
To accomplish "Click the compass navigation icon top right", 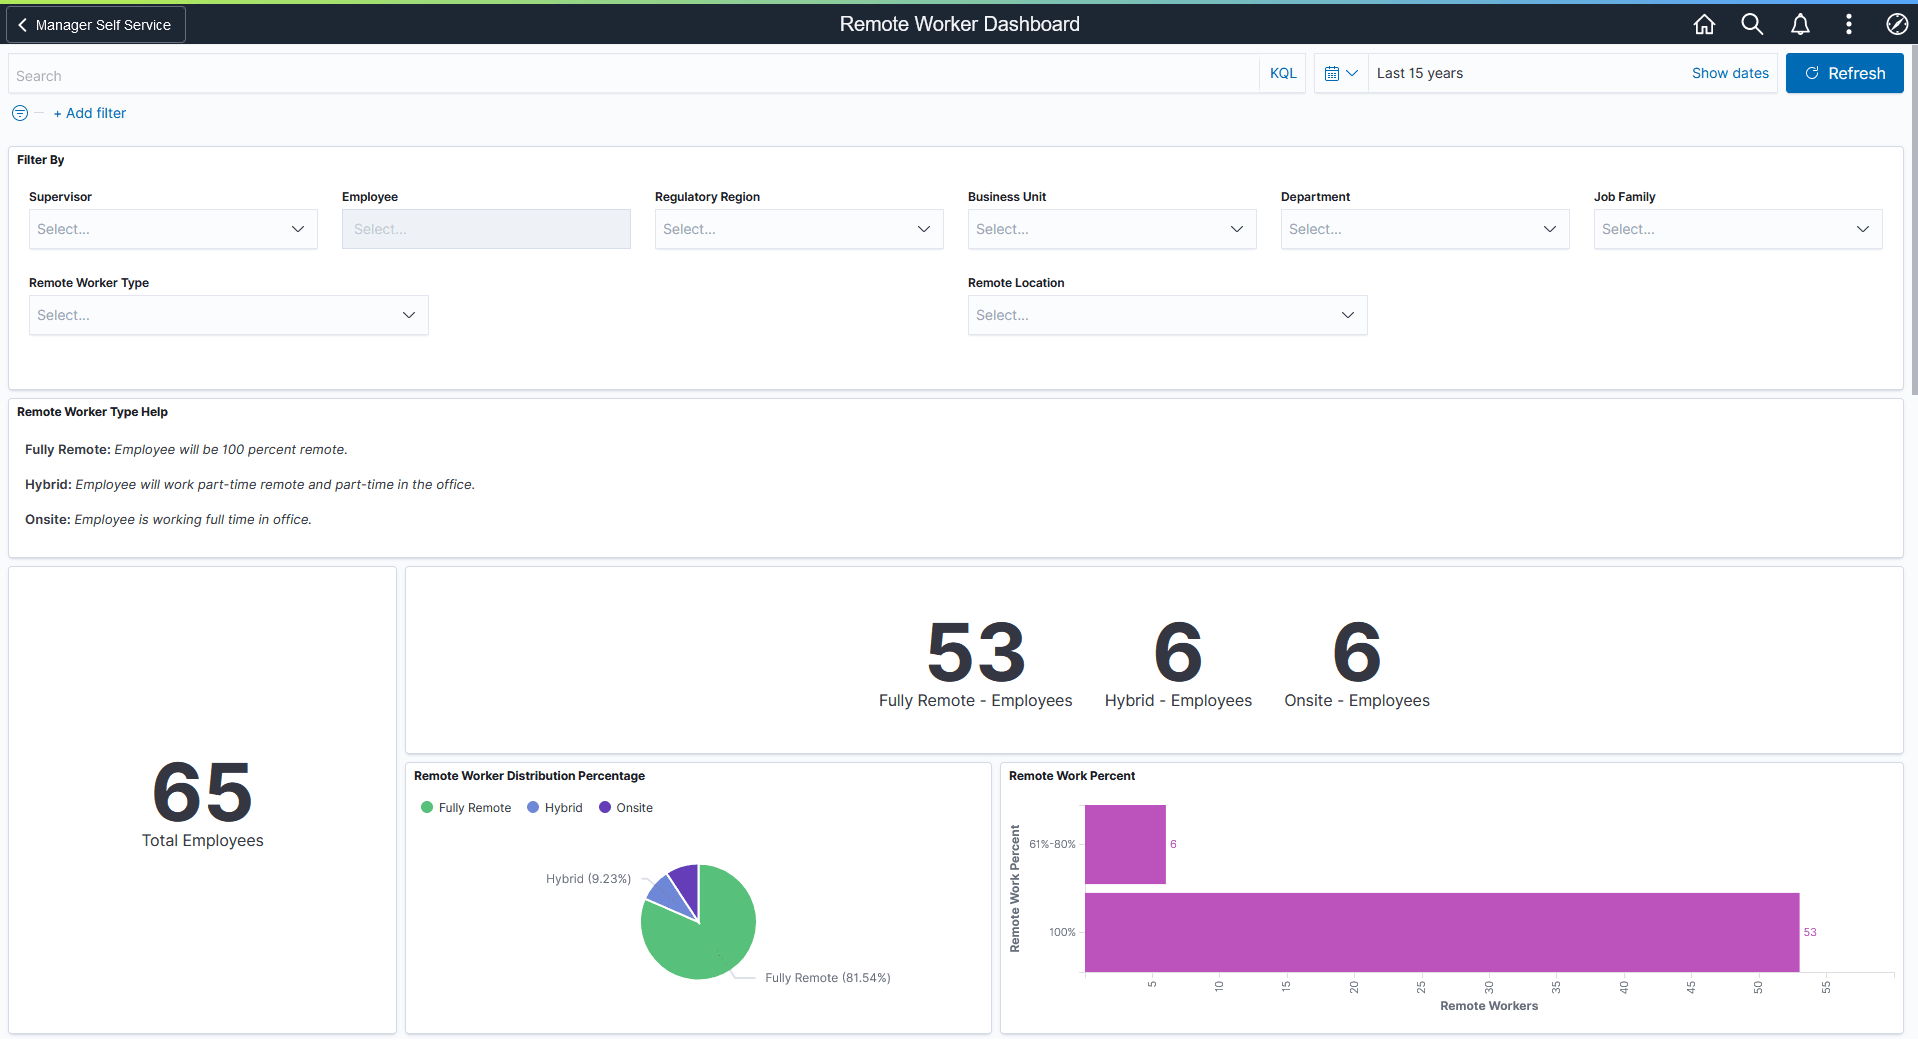I will [1896, 24].
